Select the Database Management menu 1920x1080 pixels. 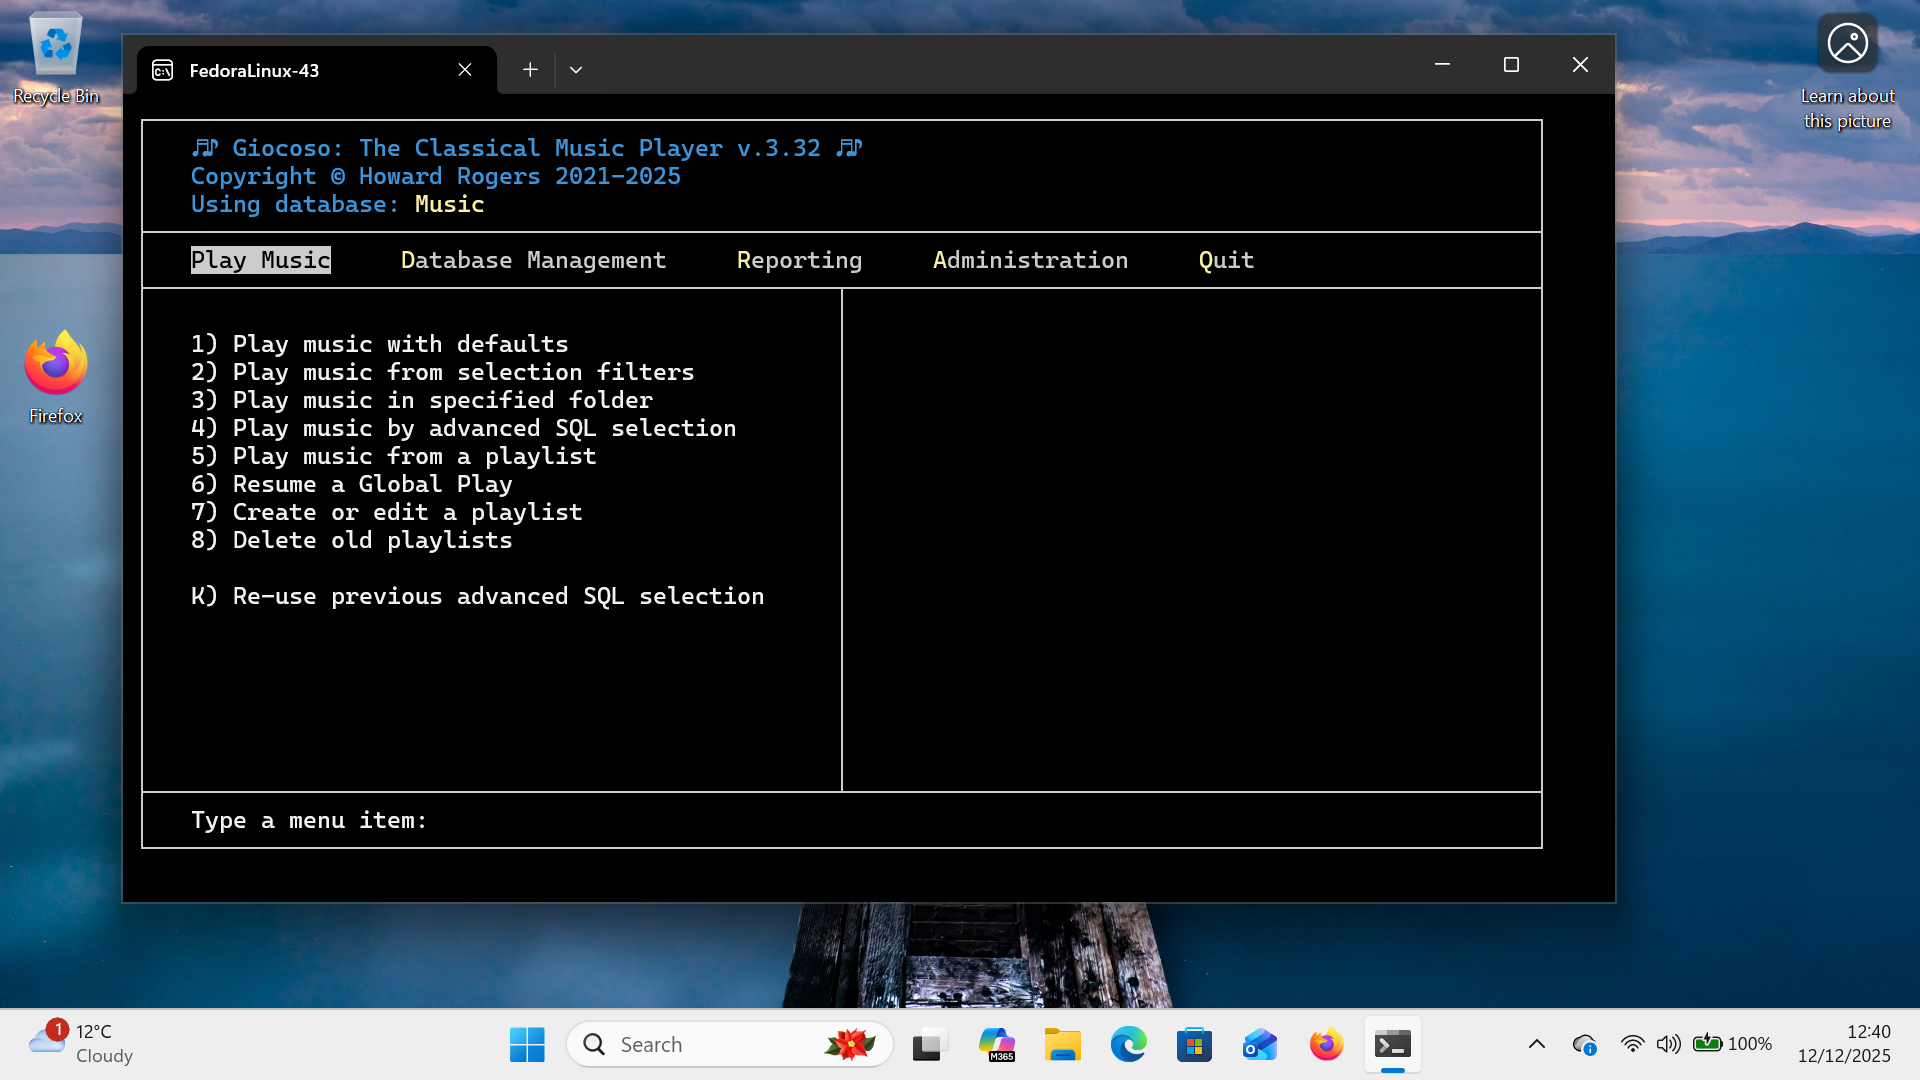pos(533,260)
